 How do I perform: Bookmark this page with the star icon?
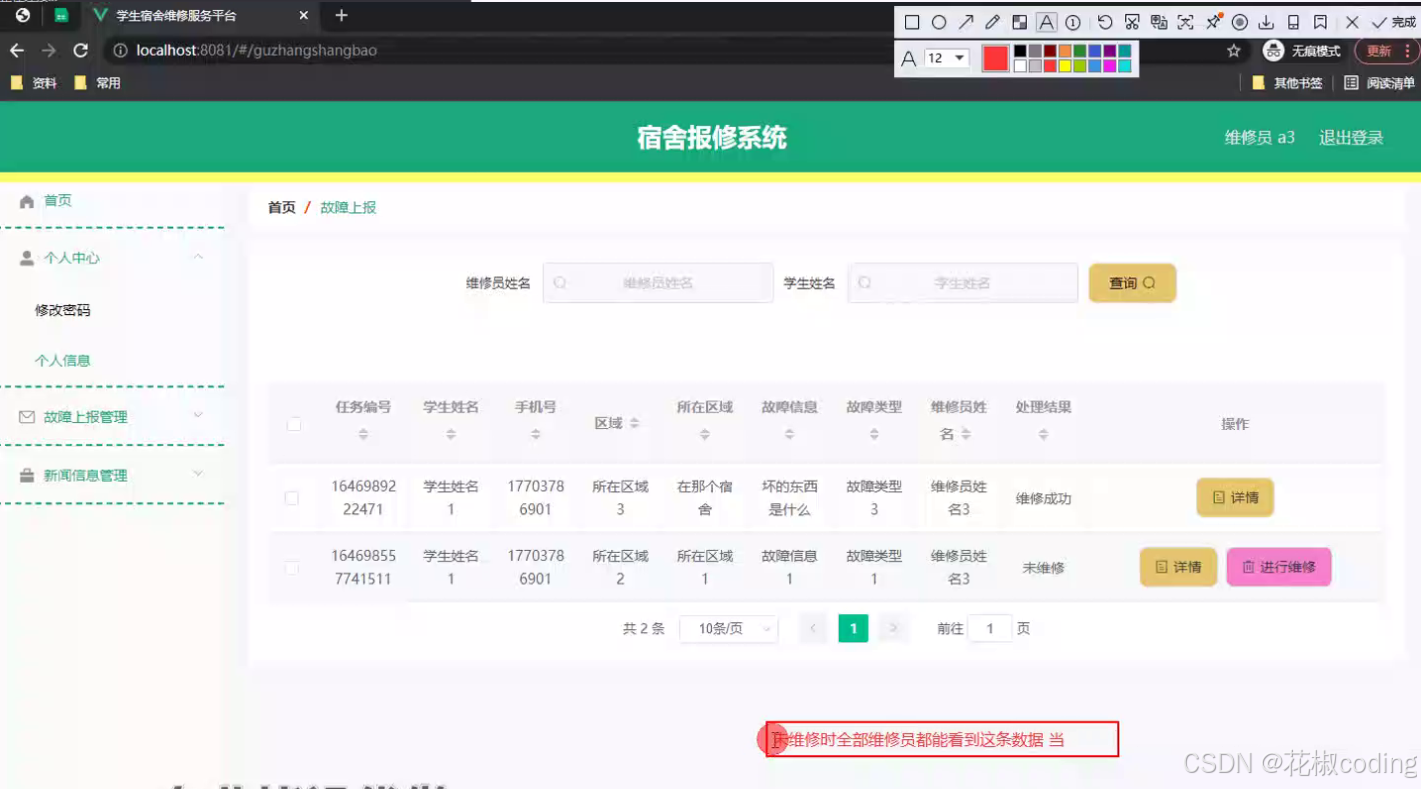click(x=1234, y=50)
